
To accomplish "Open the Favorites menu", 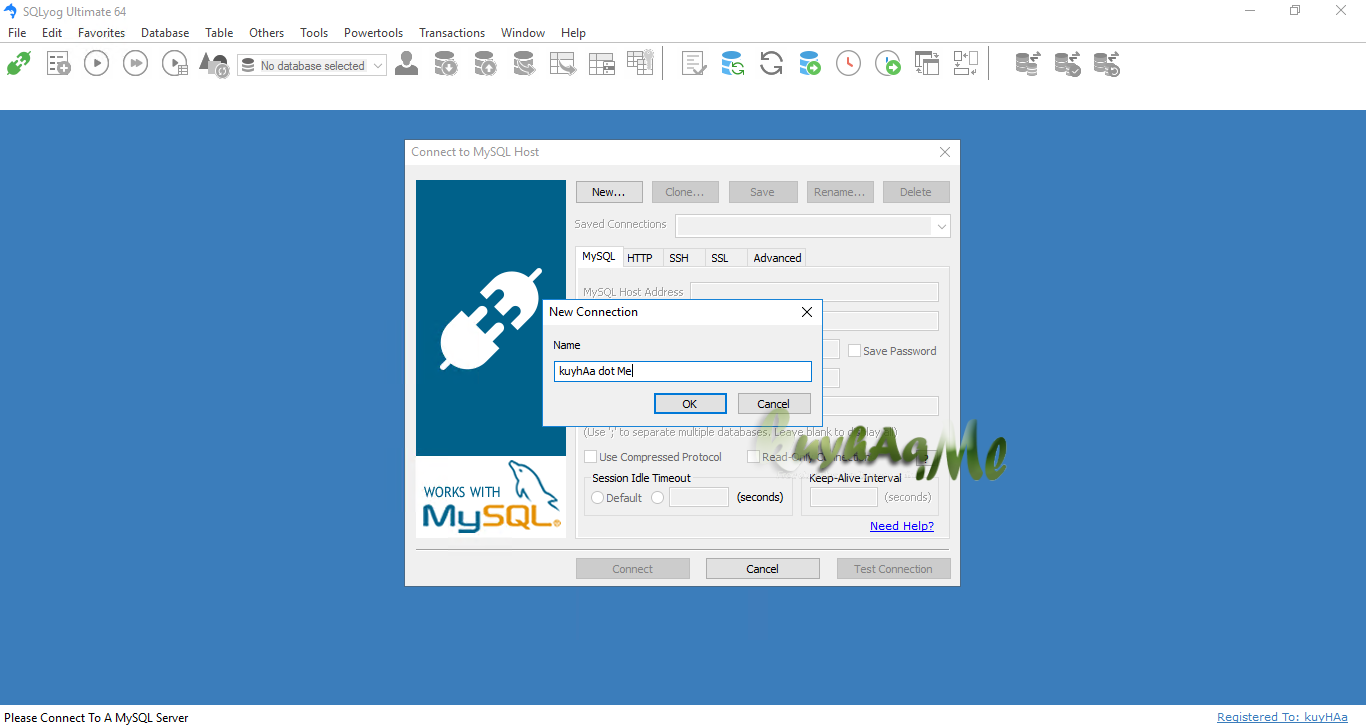I will [102, 33].
